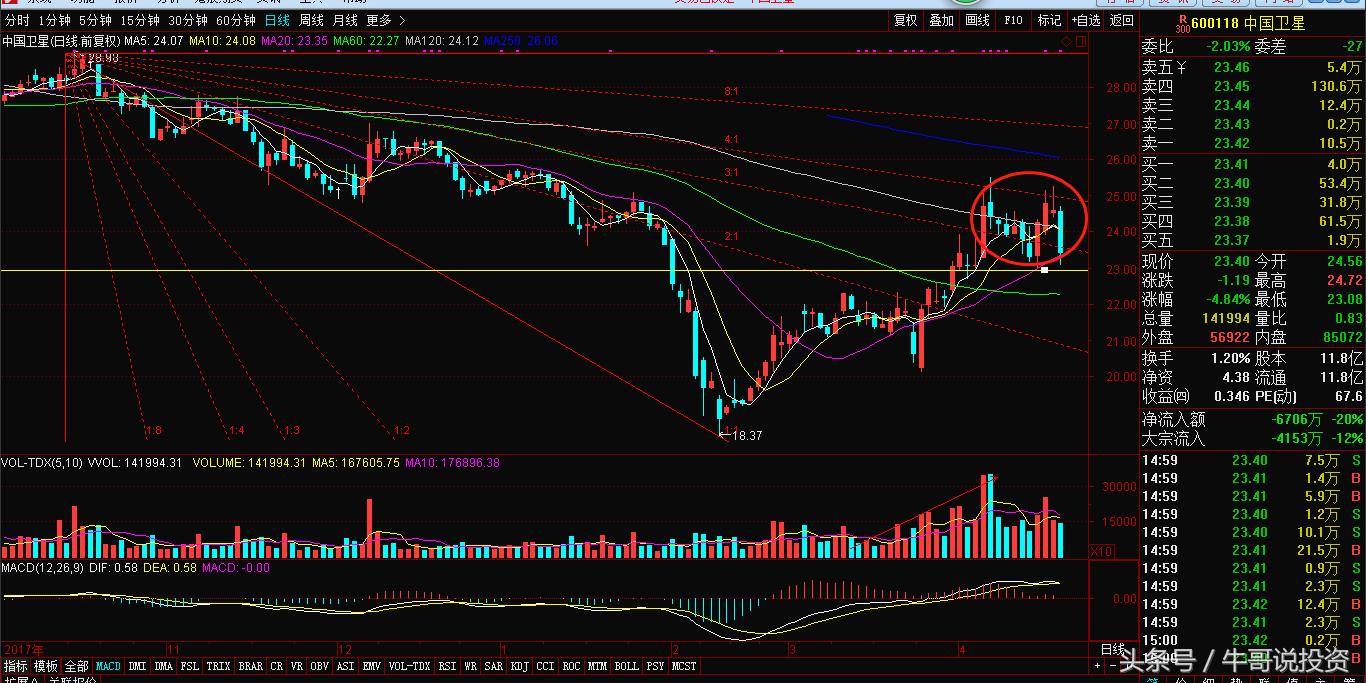The width and height of the screenshot is (1366, 683).
Task: Select the 30分钟 period
Action: (188, 21)
